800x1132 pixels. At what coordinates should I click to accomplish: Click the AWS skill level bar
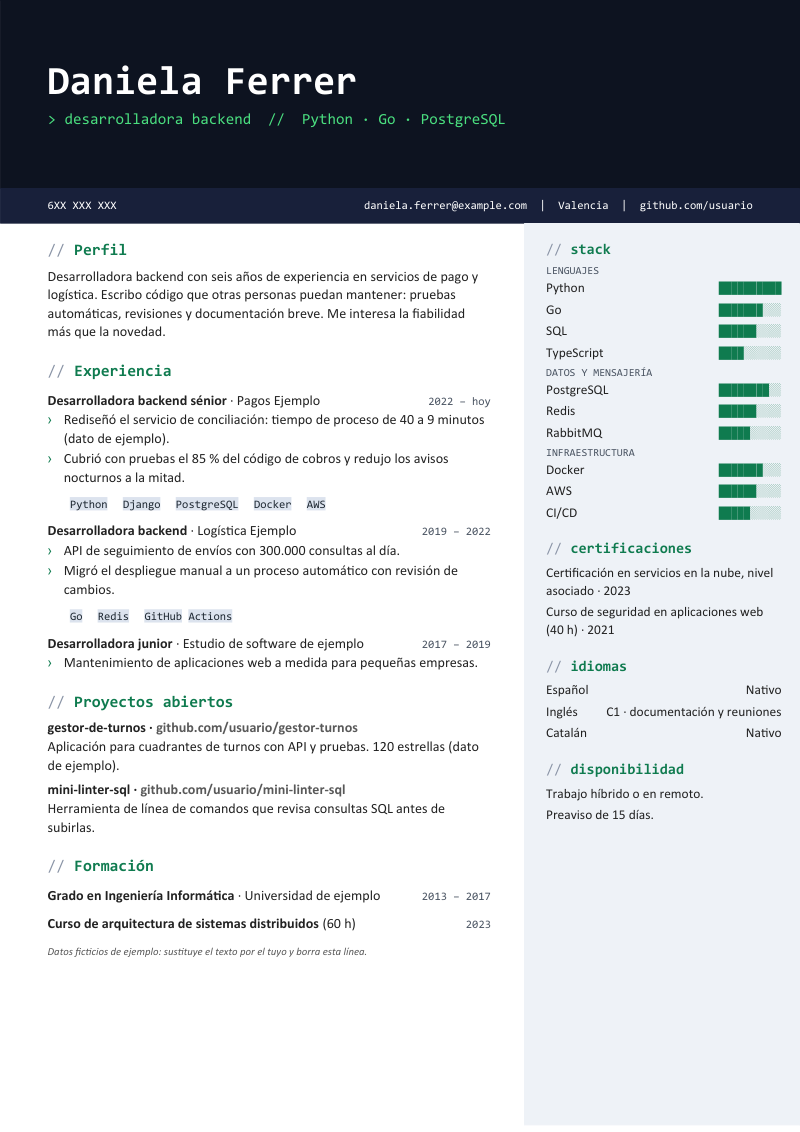tap(749, 492)
